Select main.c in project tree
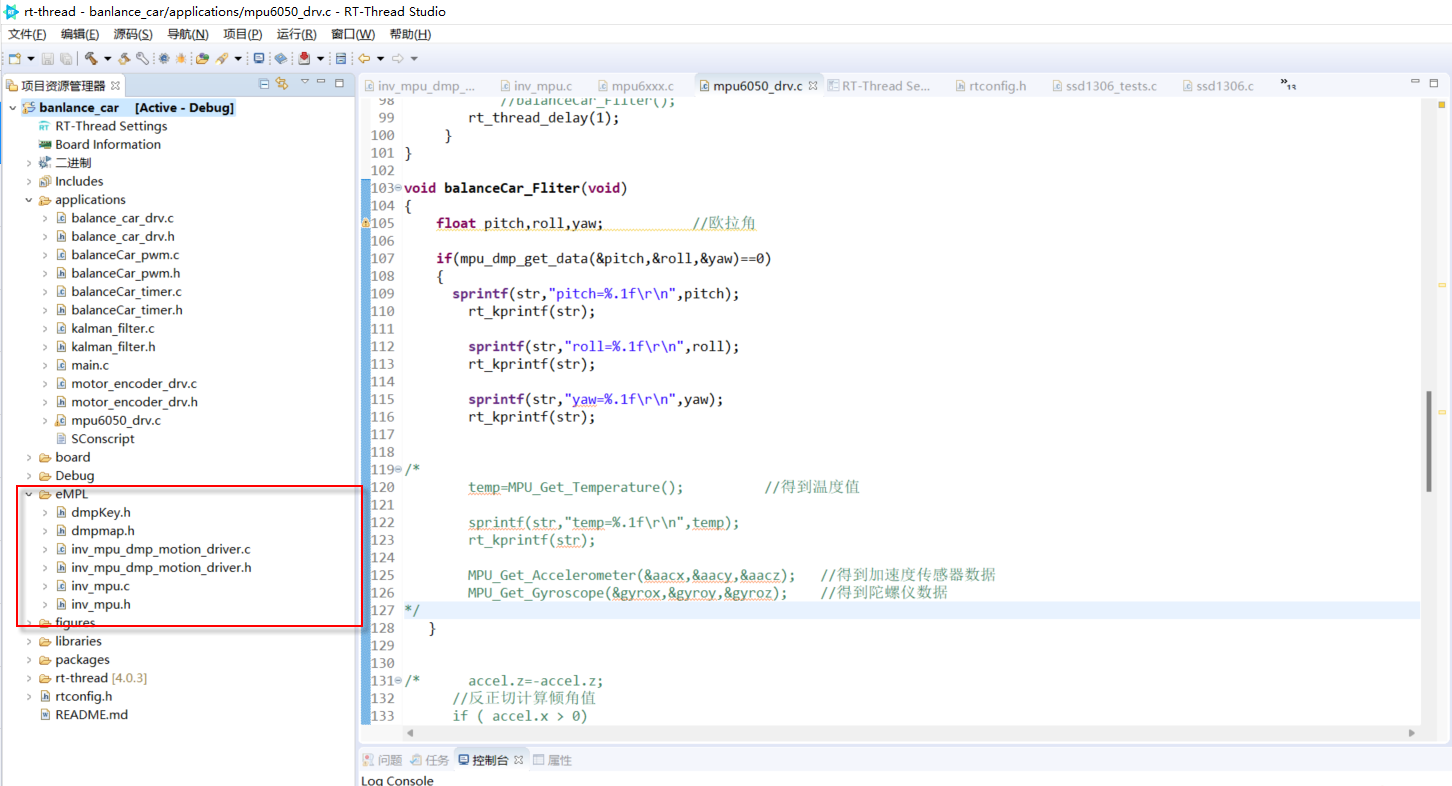Image resolution: width=1452 pixels, height=786 pixels. coord(81,365)
